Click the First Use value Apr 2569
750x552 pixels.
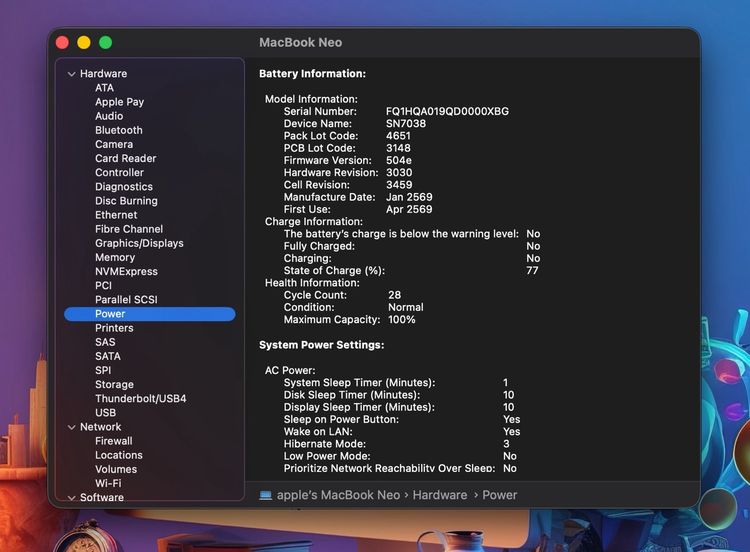click(409, 210)
